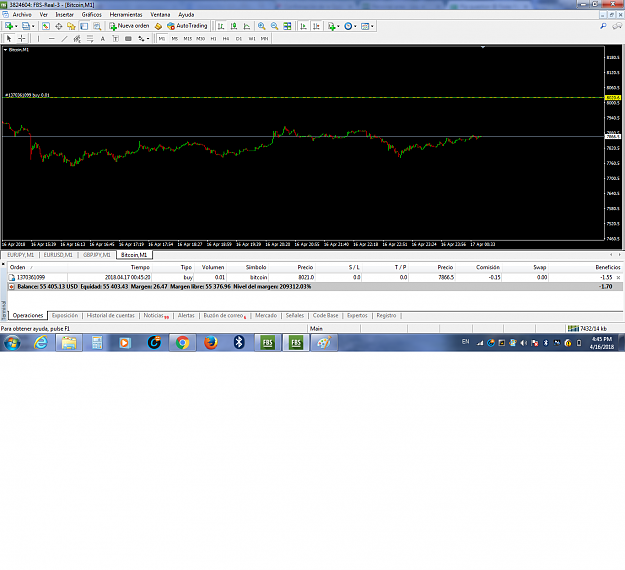Image resolution: width=625 pixels, height=570 pixels.
Task: Click the connection status 7432/14 kb
Action: pos(588,328)
